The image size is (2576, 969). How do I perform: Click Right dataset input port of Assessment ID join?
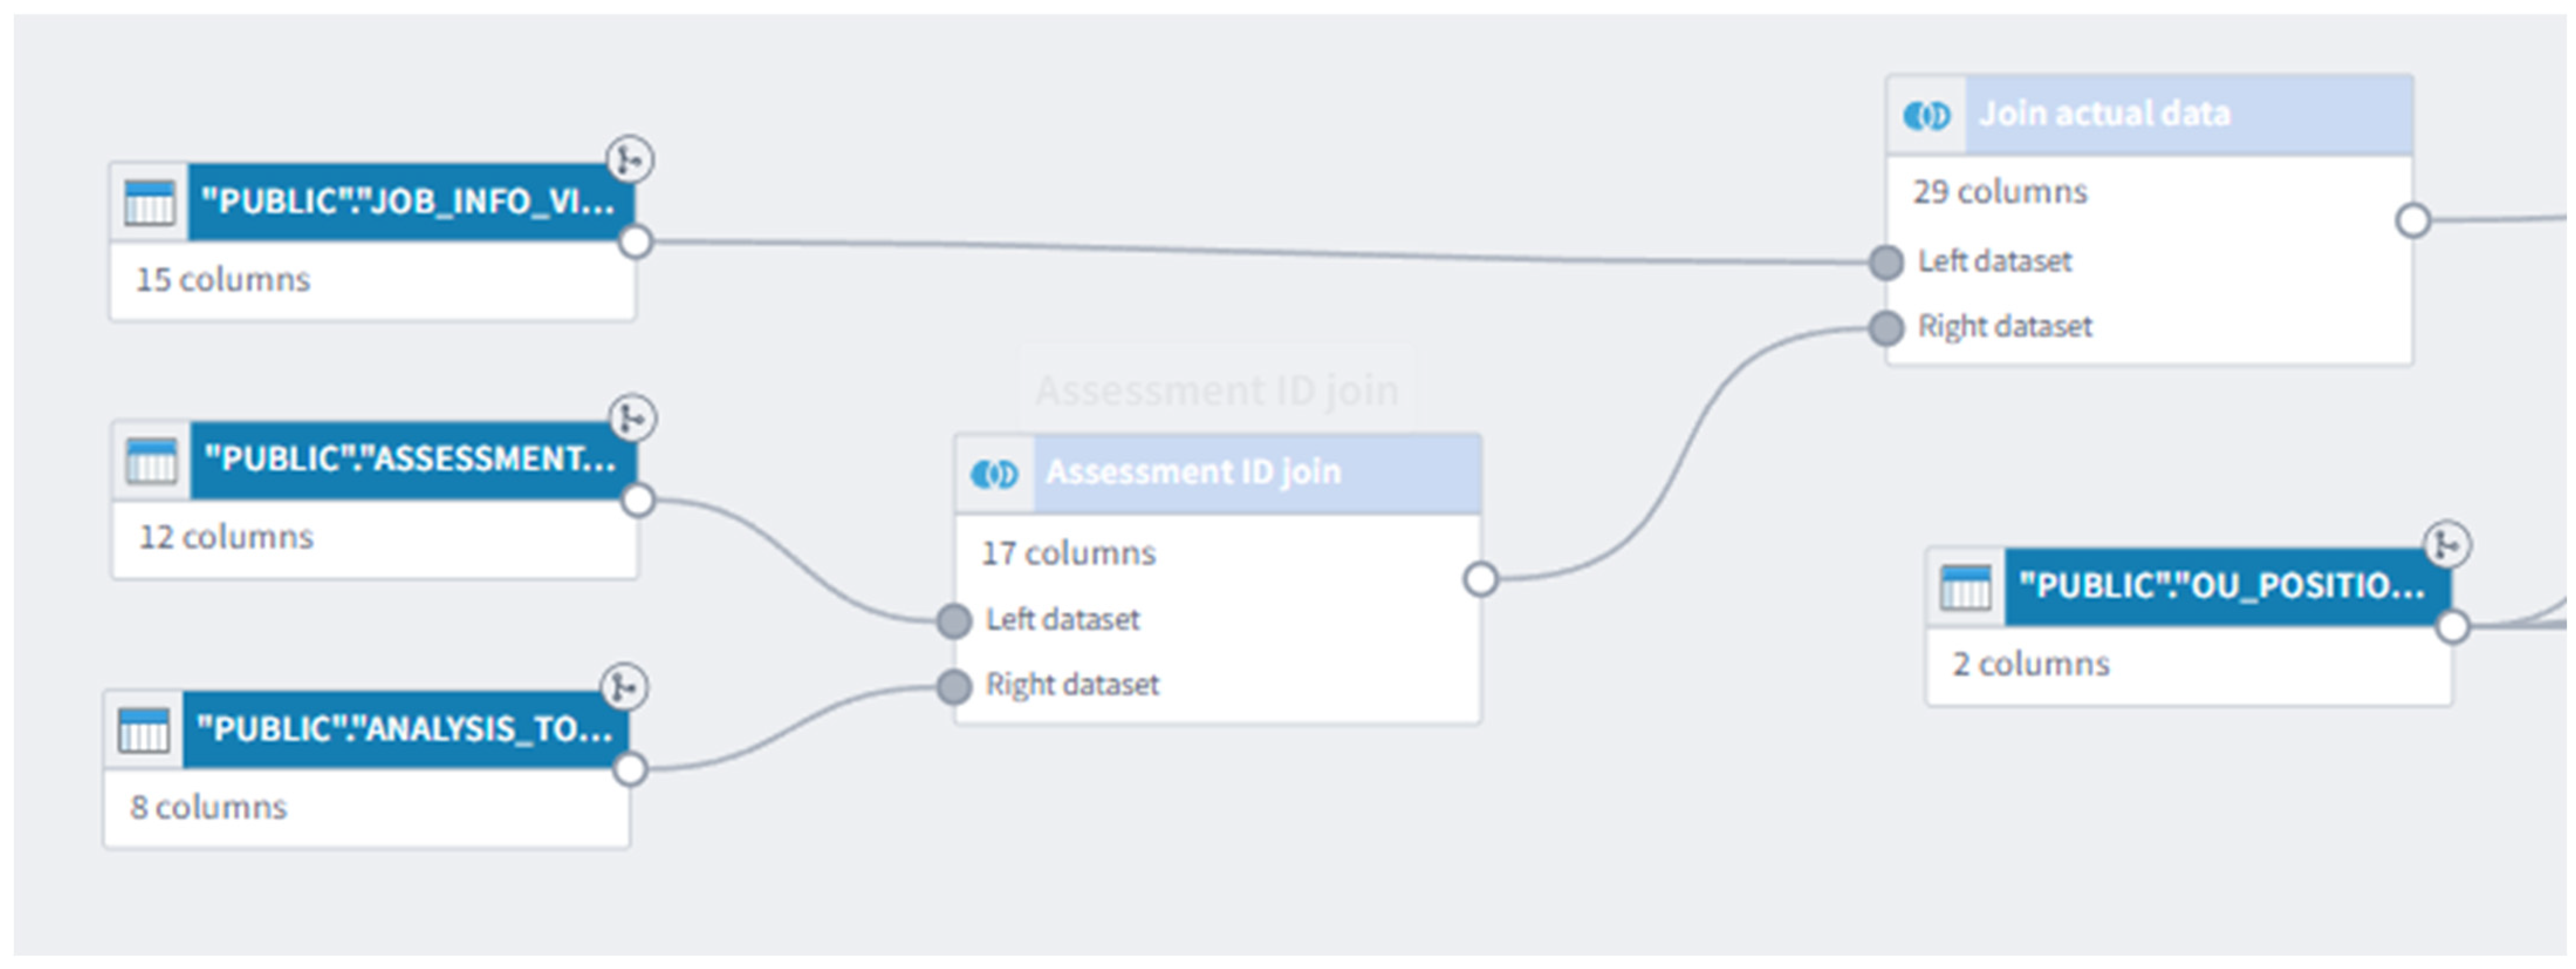[955, 687]
